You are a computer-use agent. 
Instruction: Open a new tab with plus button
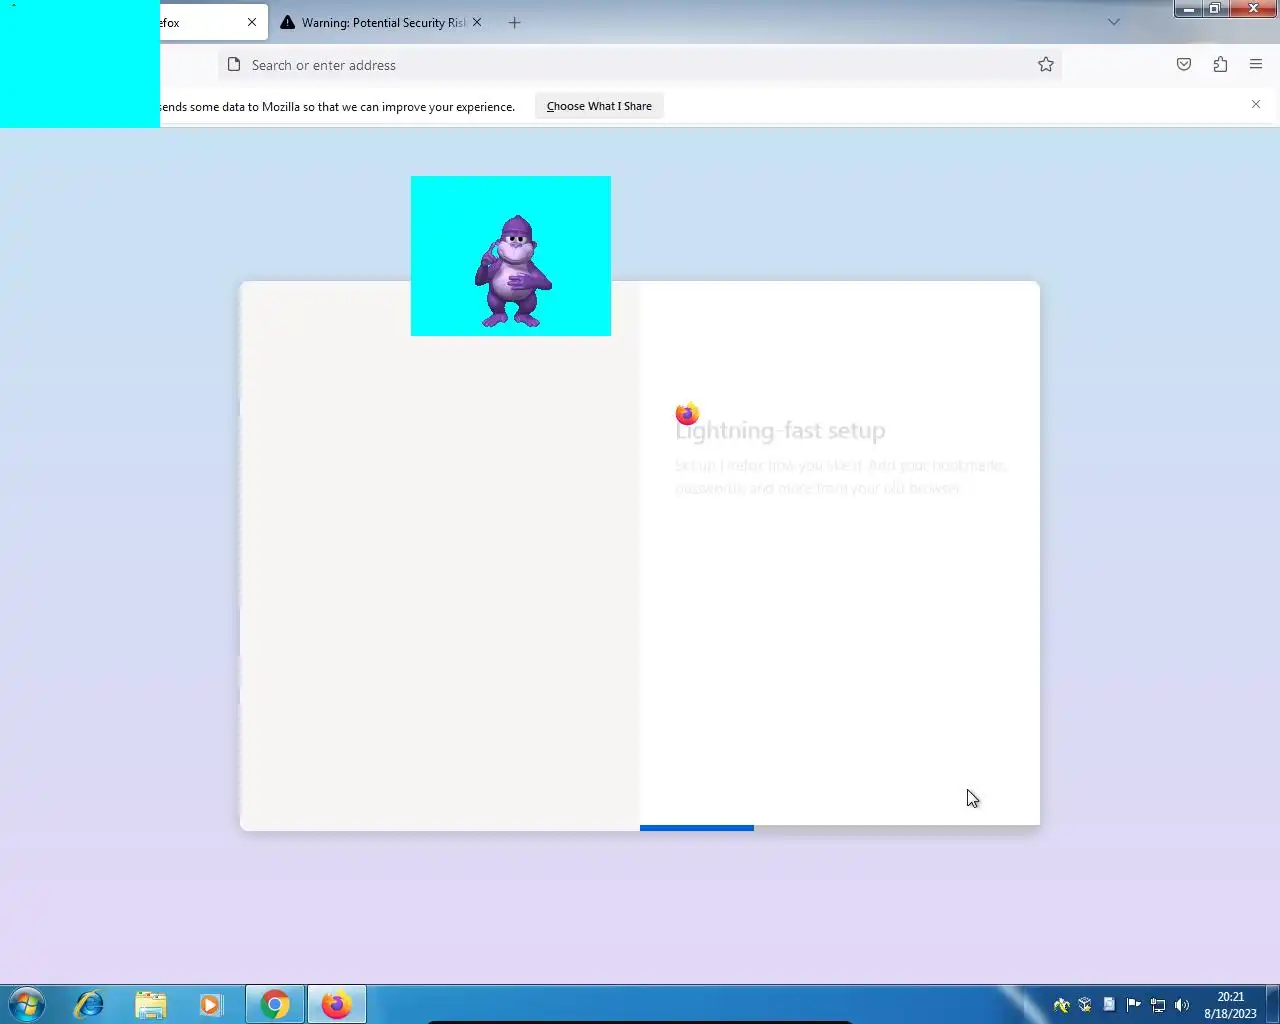[514, 22]
